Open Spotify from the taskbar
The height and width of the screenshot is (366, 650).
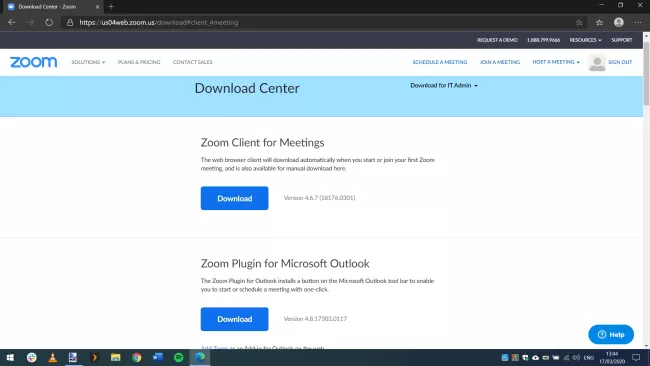coord(179,357)
